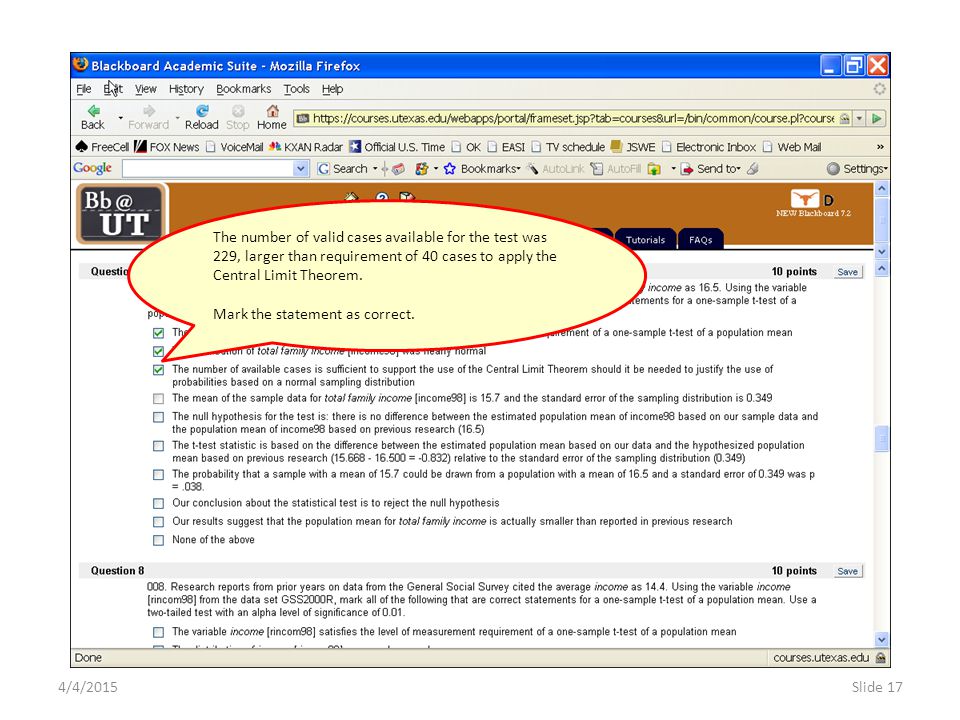
Task: Open the History menu
Action: (186, 89)
